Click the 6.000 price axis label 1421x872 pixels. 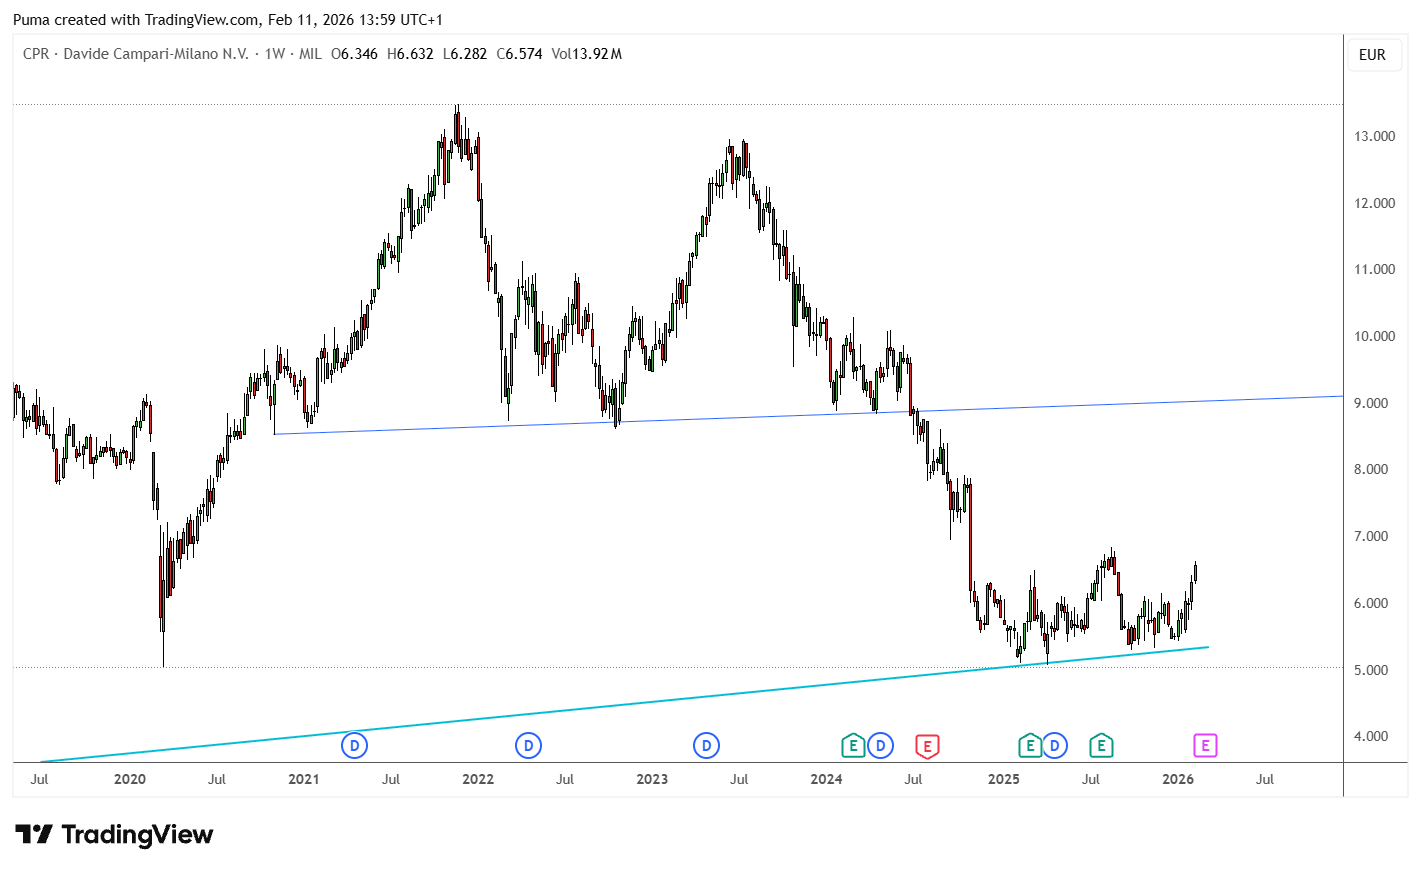point(1371,603)
